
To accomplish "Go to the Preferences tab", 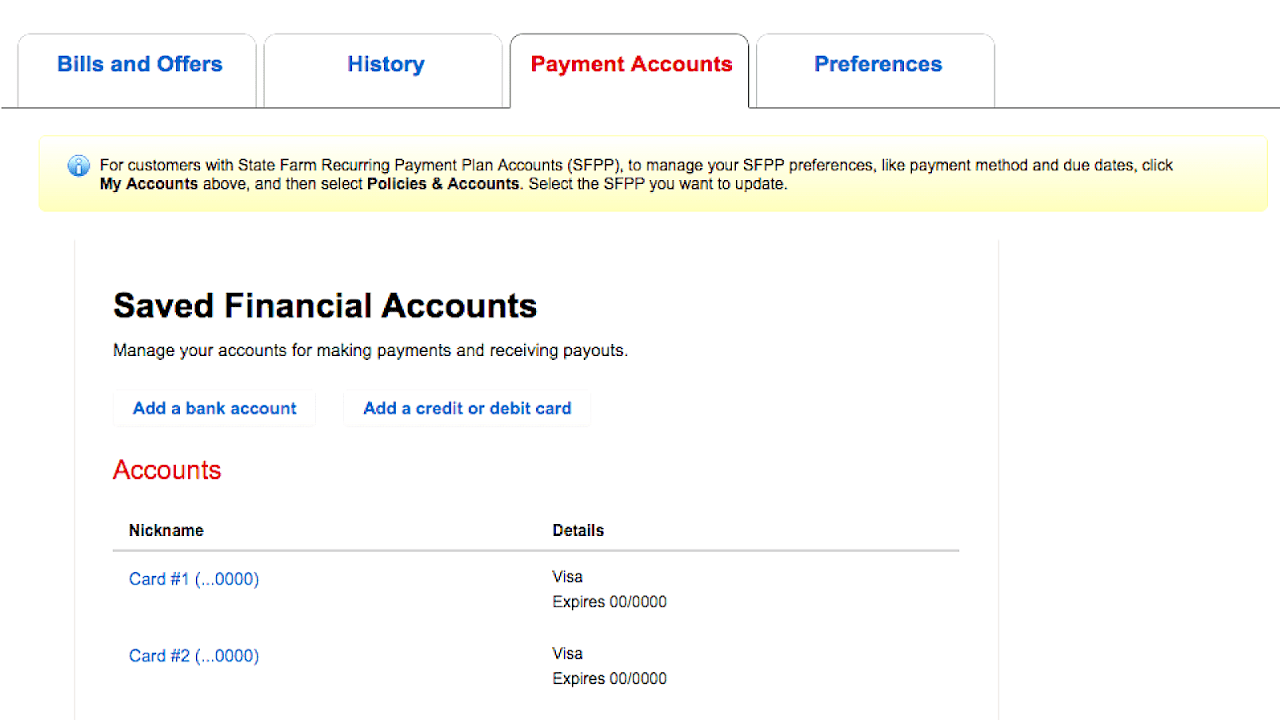I will tap(876, 70).
